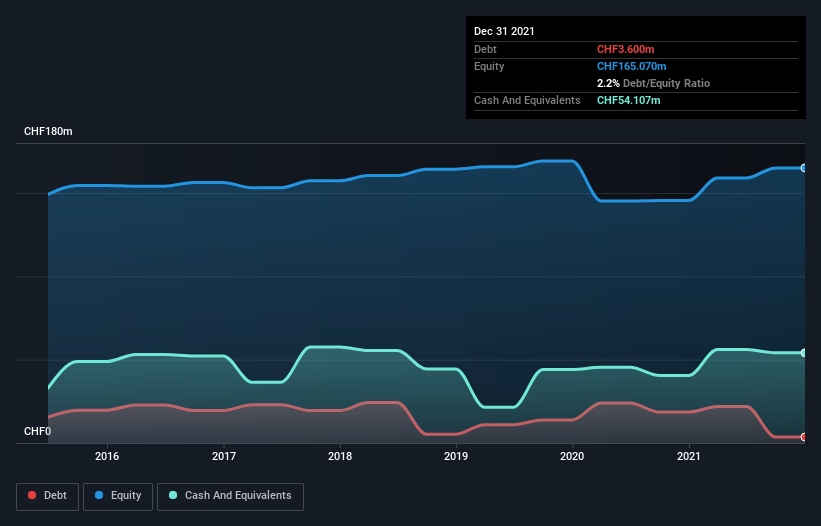The height and width of the screenshot is (526, 821).
Task: Click the CHF165.070m equity value
Action: (631, 66)
